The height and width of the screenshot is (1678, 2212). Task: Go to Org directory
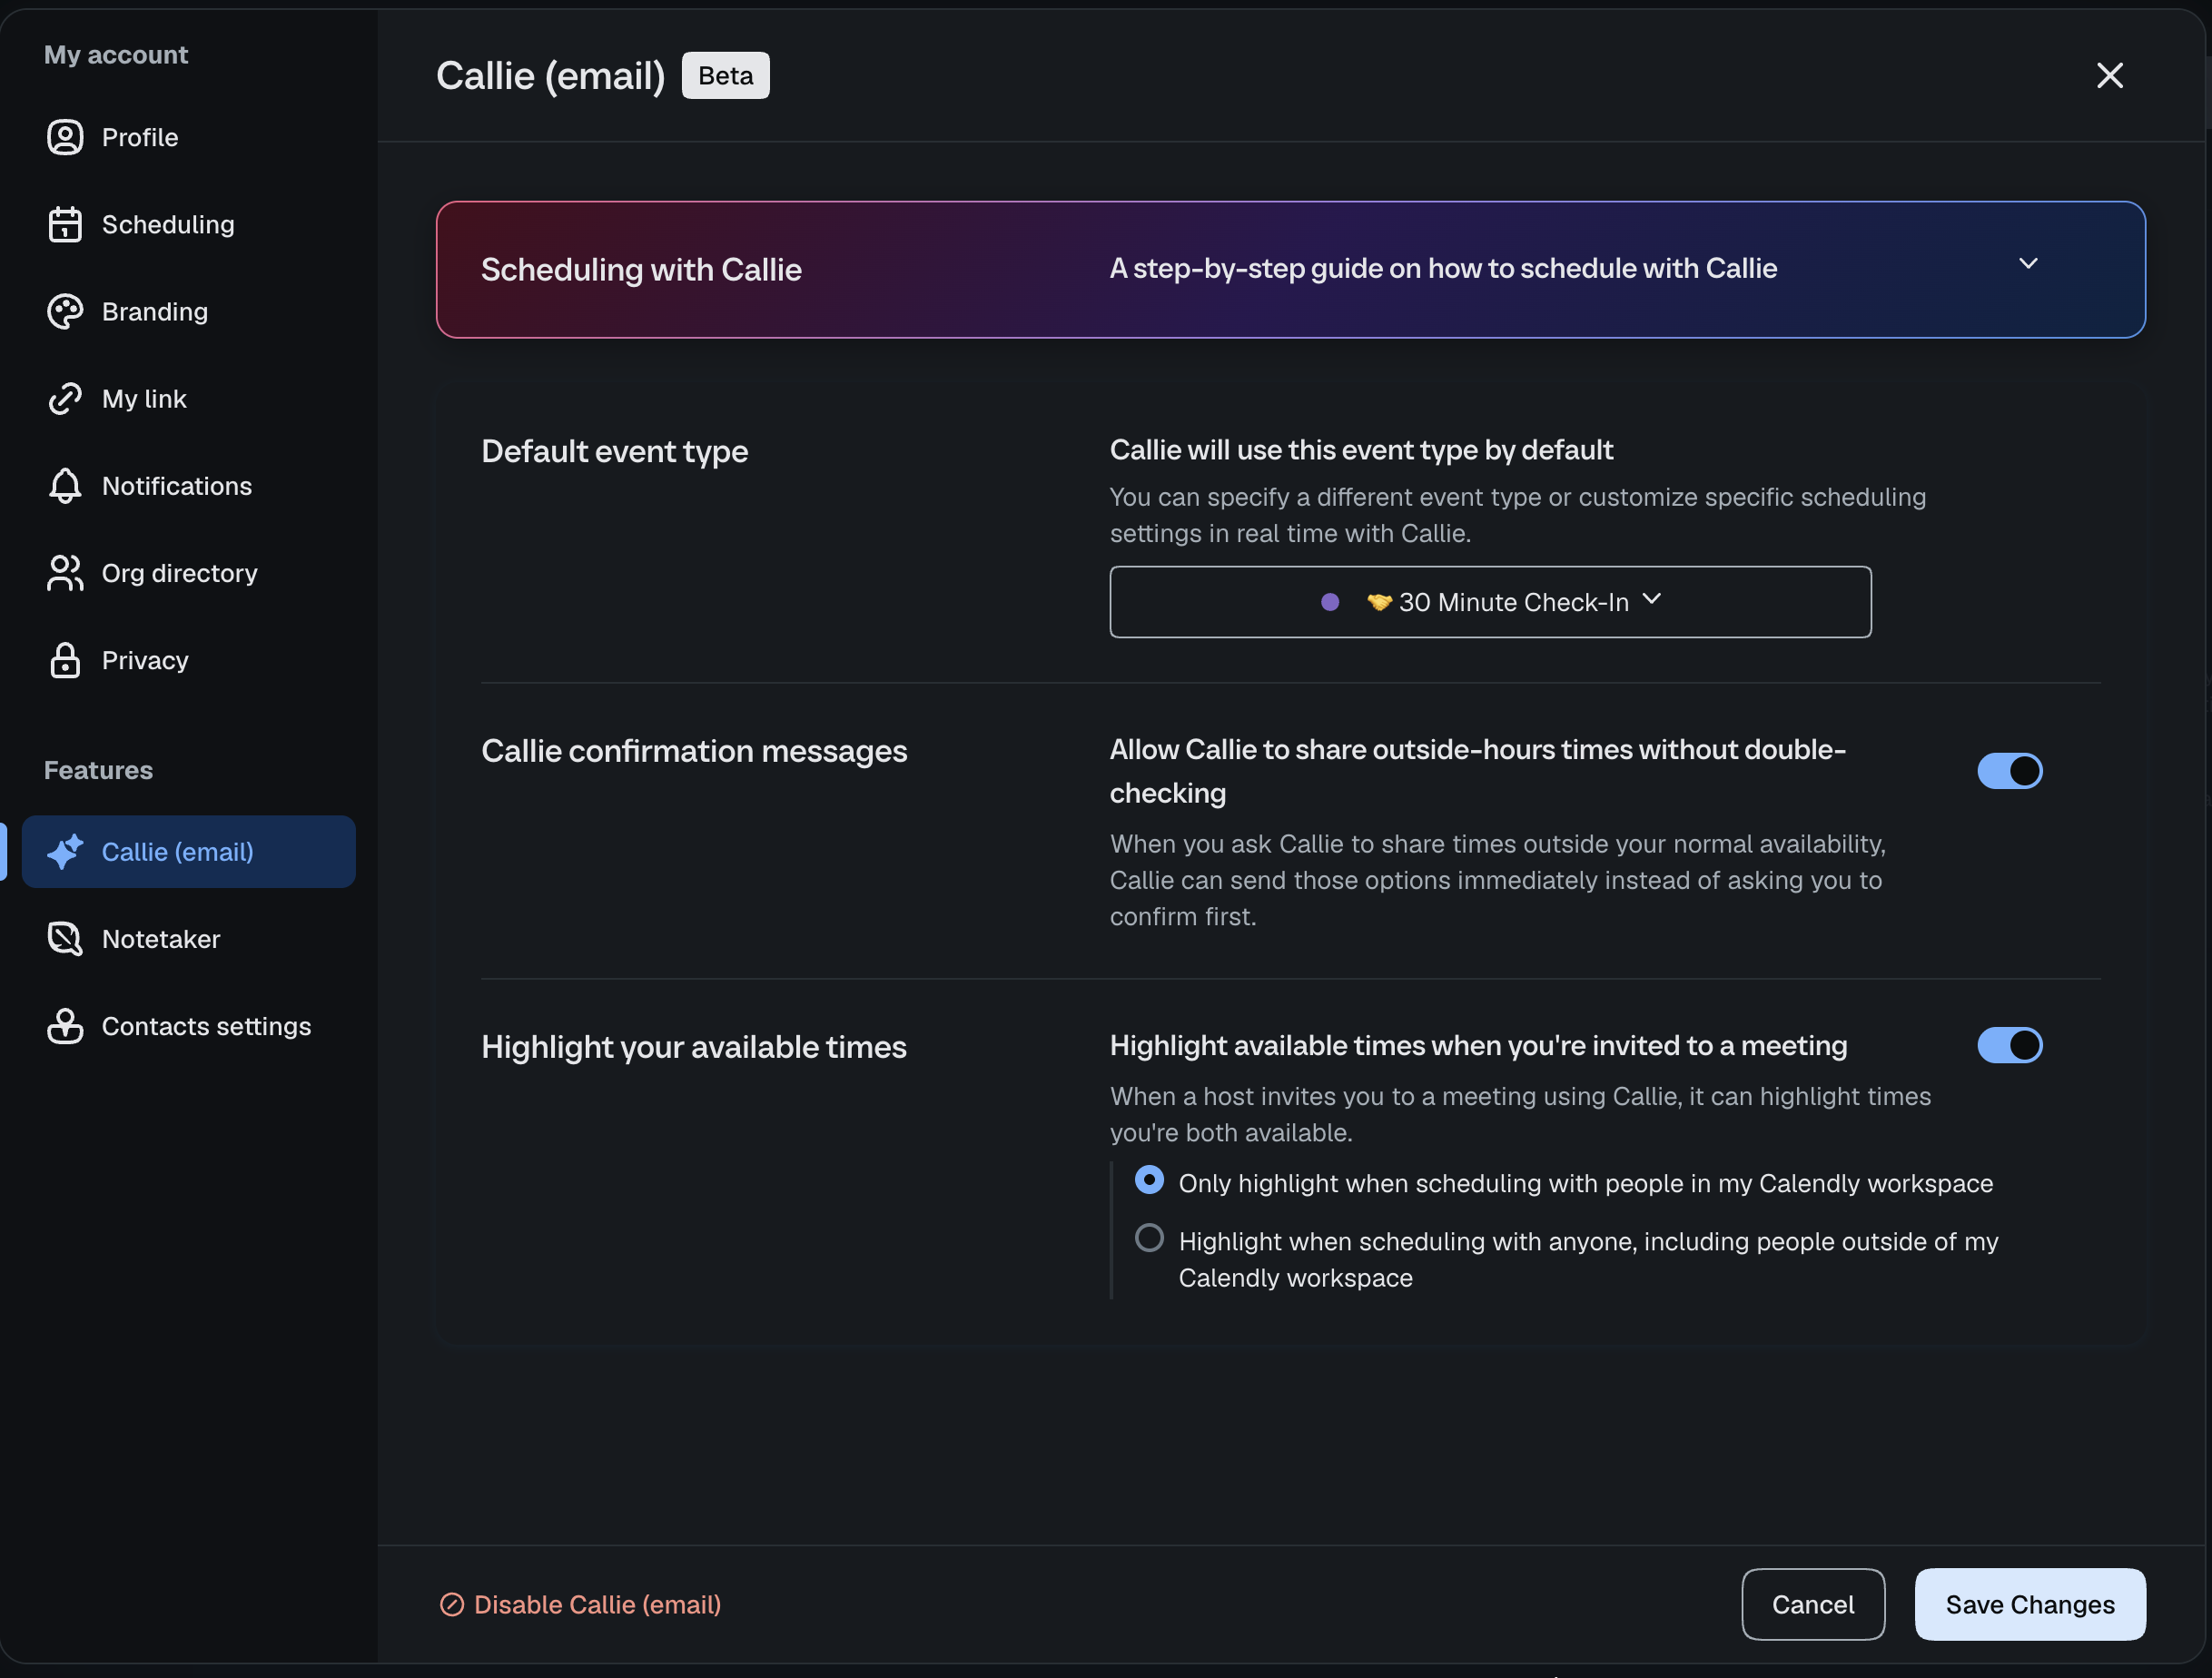(189, 573)
